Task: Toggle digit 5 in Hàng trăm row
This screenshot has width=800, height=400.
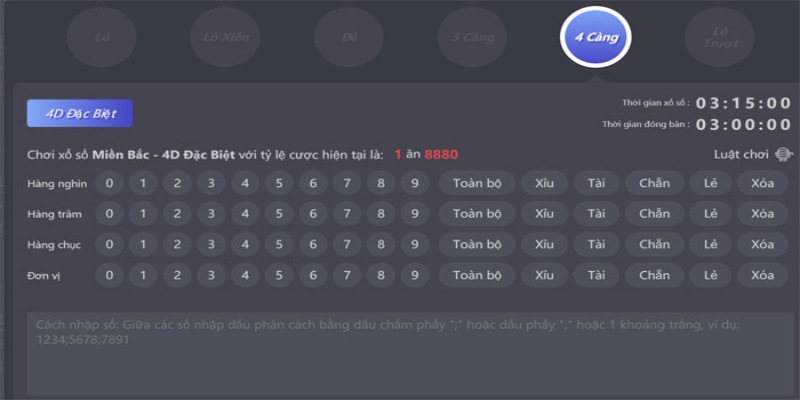Action: tap(279, 213)
